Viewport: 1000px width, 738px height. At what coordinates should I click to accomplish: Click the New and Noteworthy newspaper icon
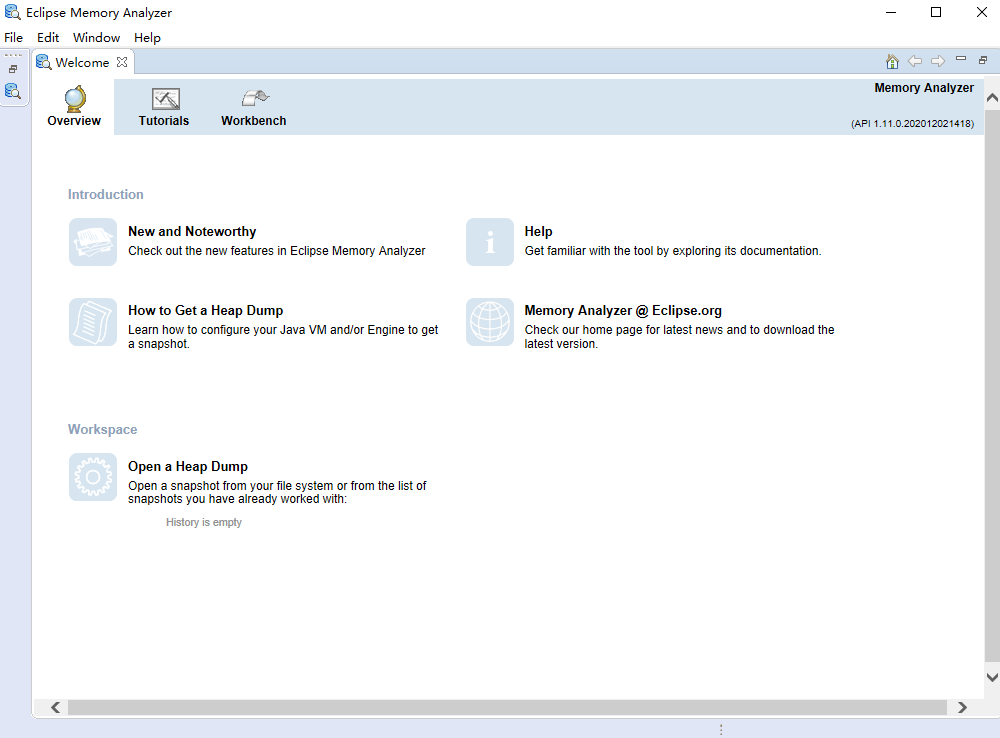point(93,242)
